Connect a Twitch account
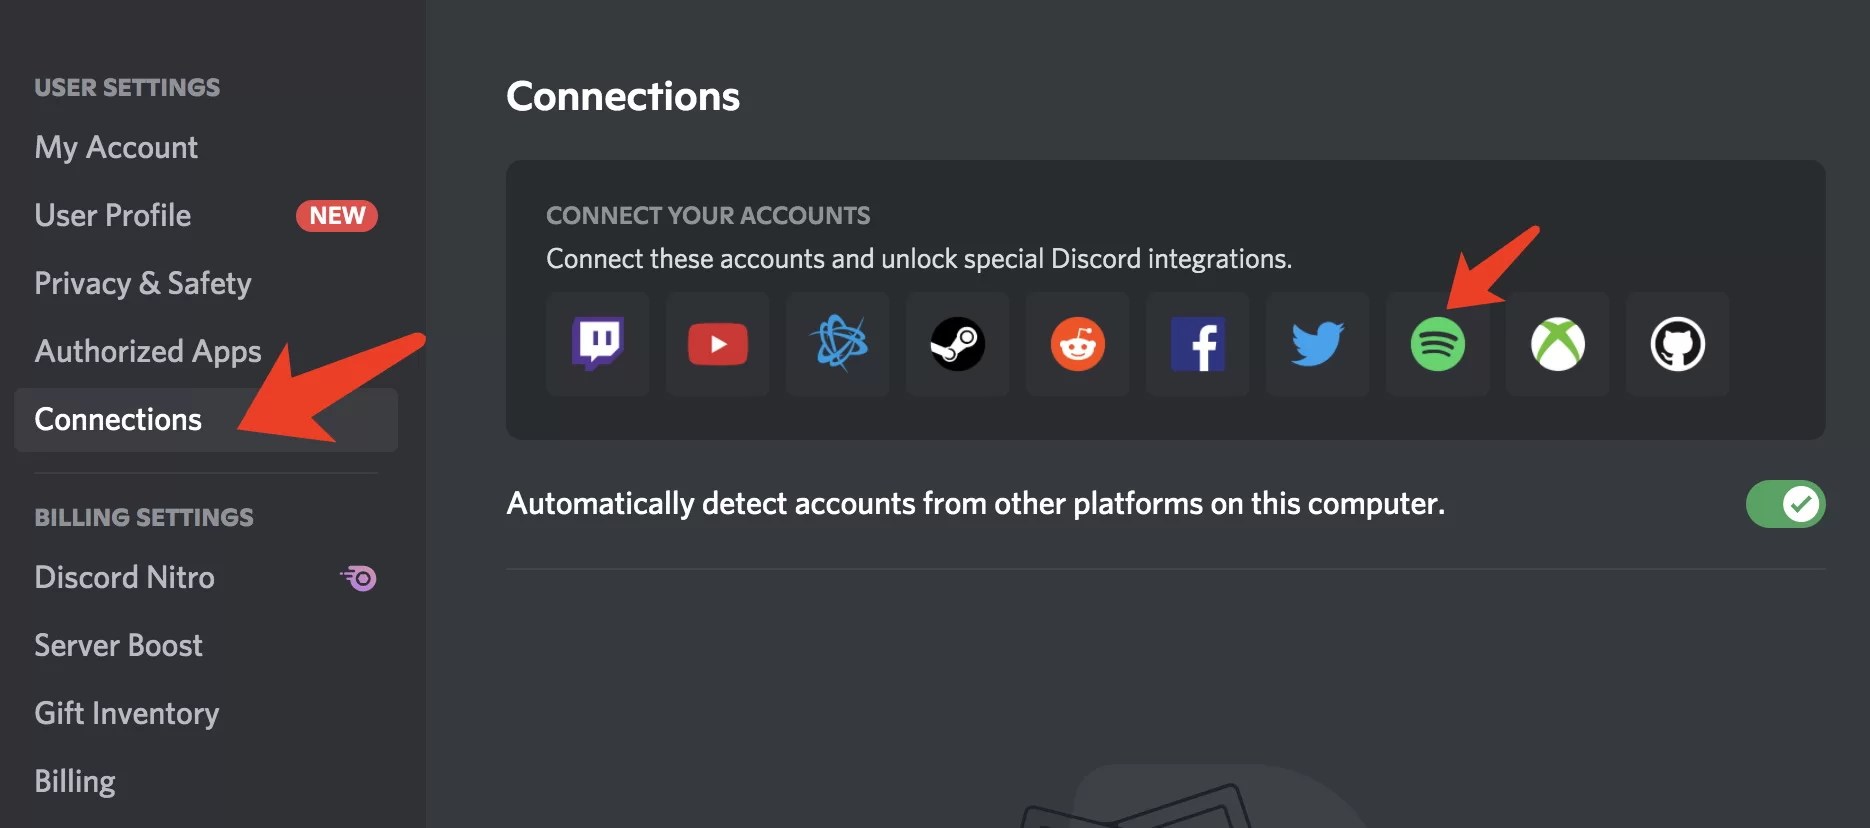This screenshot has height=828, width=1870. pyautogui.click(x=597, y=345)
